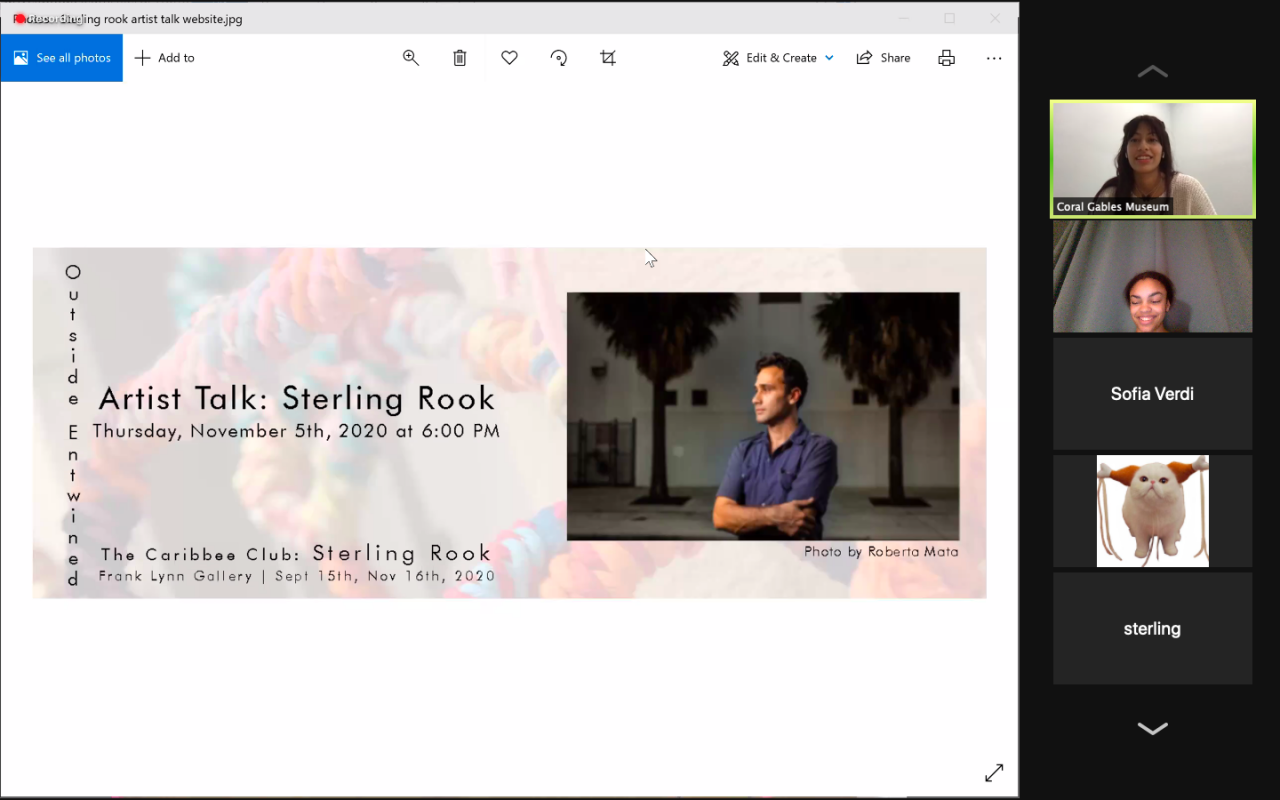This screenshot has width=1280, height=800.
Task: Maximize the Photos window
Action: coord(949,18)
